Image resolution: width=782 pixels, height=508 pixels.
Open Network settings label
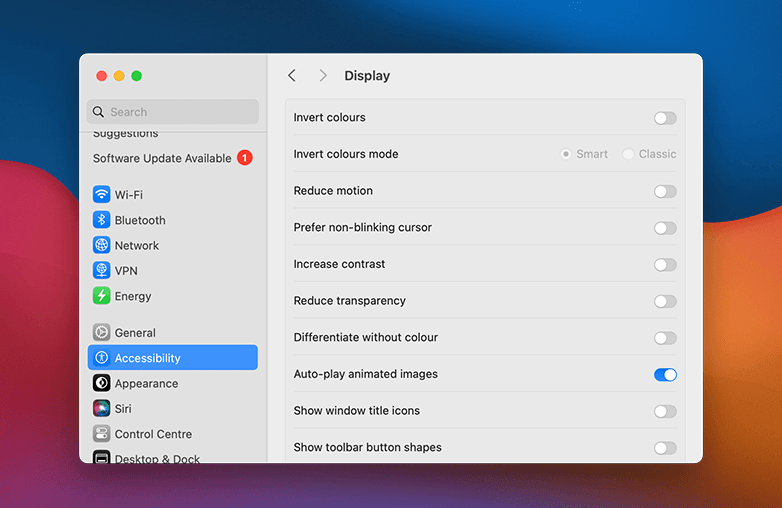point(137,246)
